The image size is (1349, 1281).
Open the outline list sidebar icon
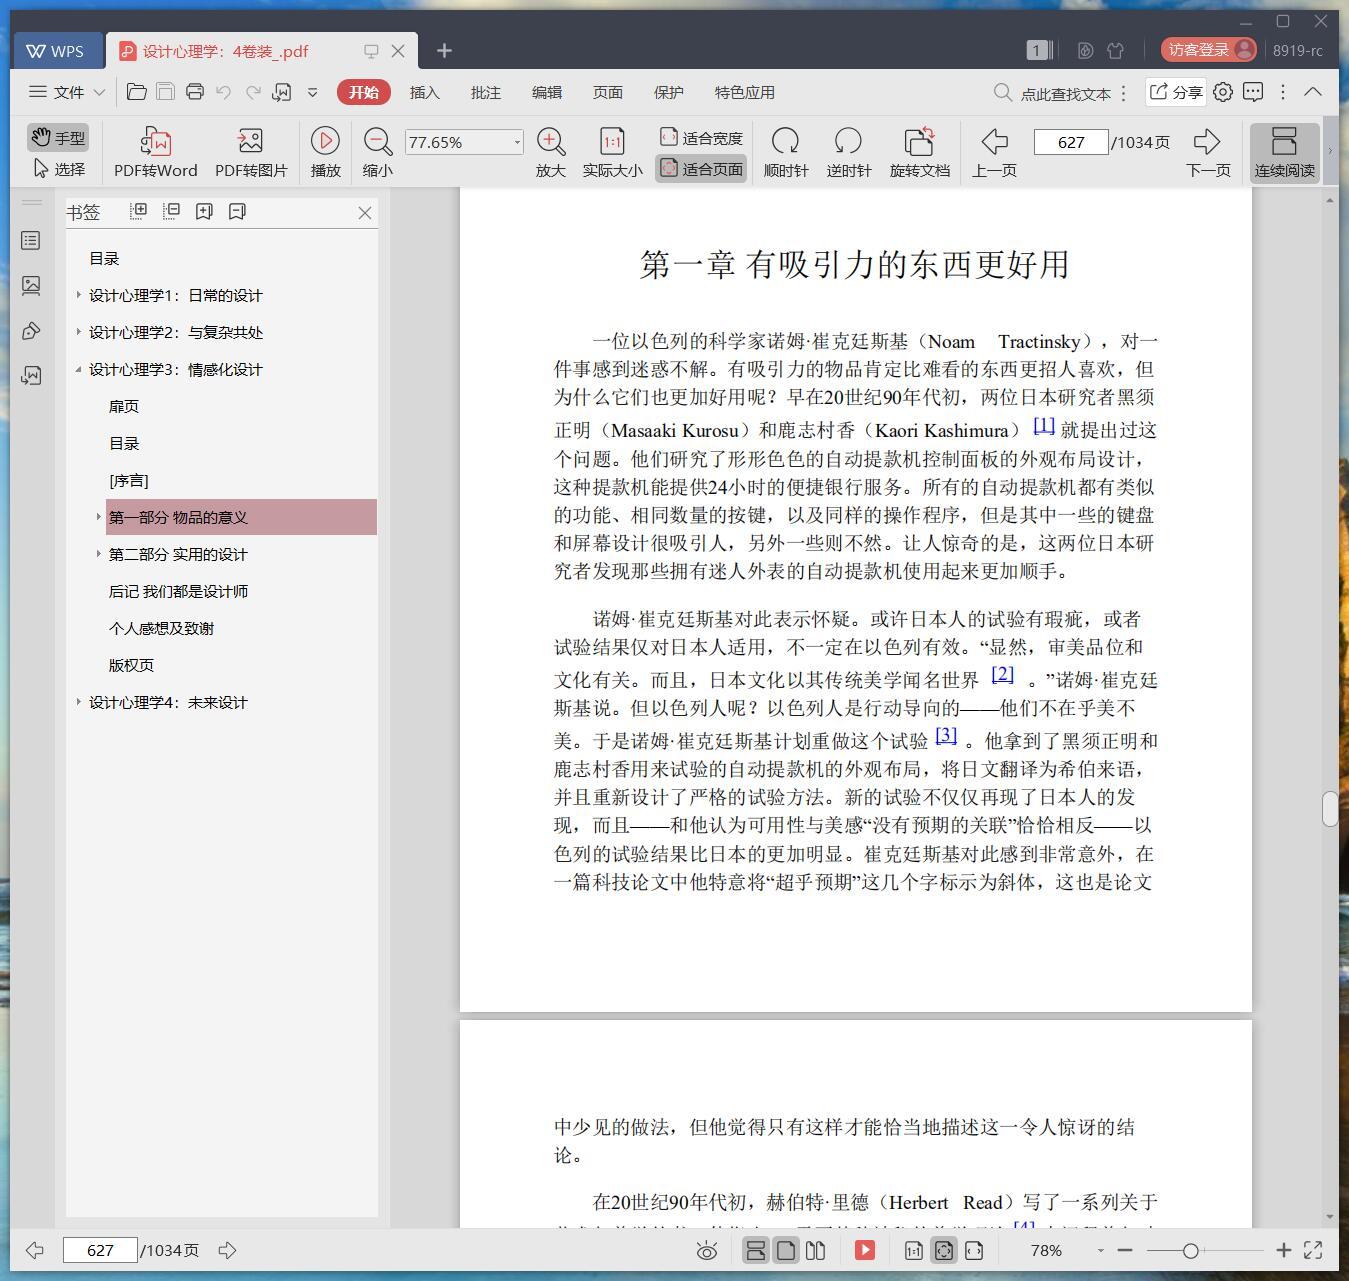click(x=31, y=241)
